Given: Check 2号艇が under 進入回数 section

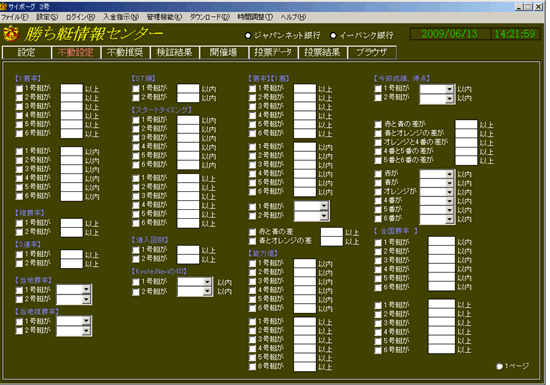Looking at the screenshot, I should pyautogui.click(x=136, y=259).
